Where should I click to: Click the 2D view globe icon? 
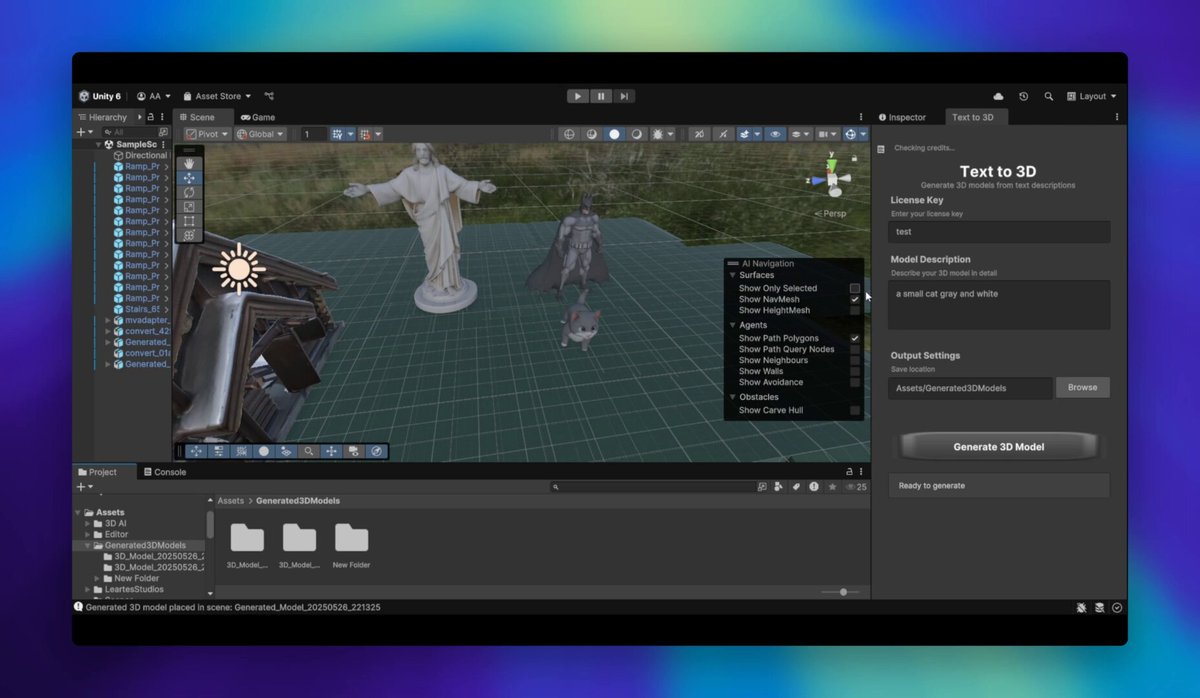pos(569,134)
